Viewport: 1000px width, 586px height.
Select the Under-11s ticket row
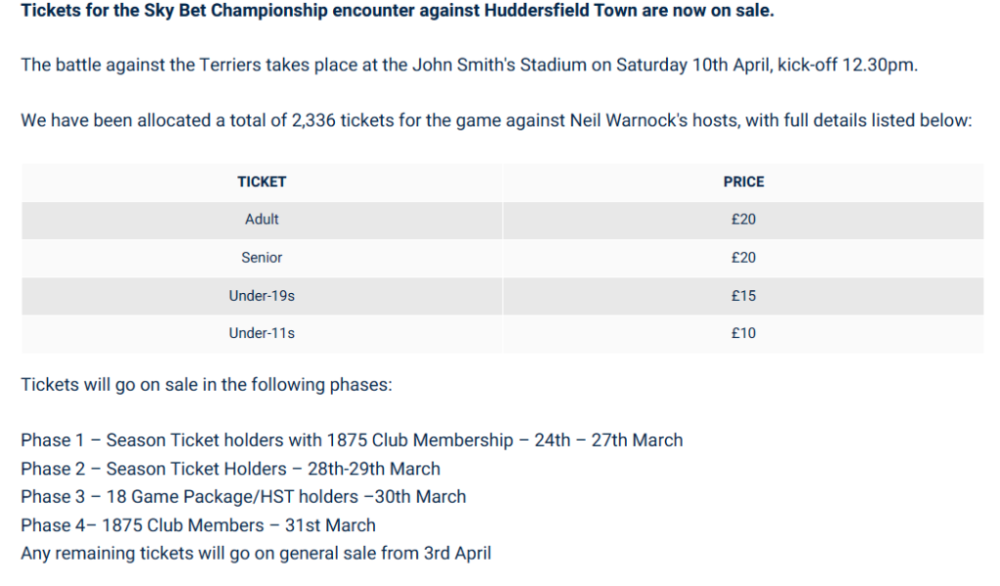pos(261,334)
